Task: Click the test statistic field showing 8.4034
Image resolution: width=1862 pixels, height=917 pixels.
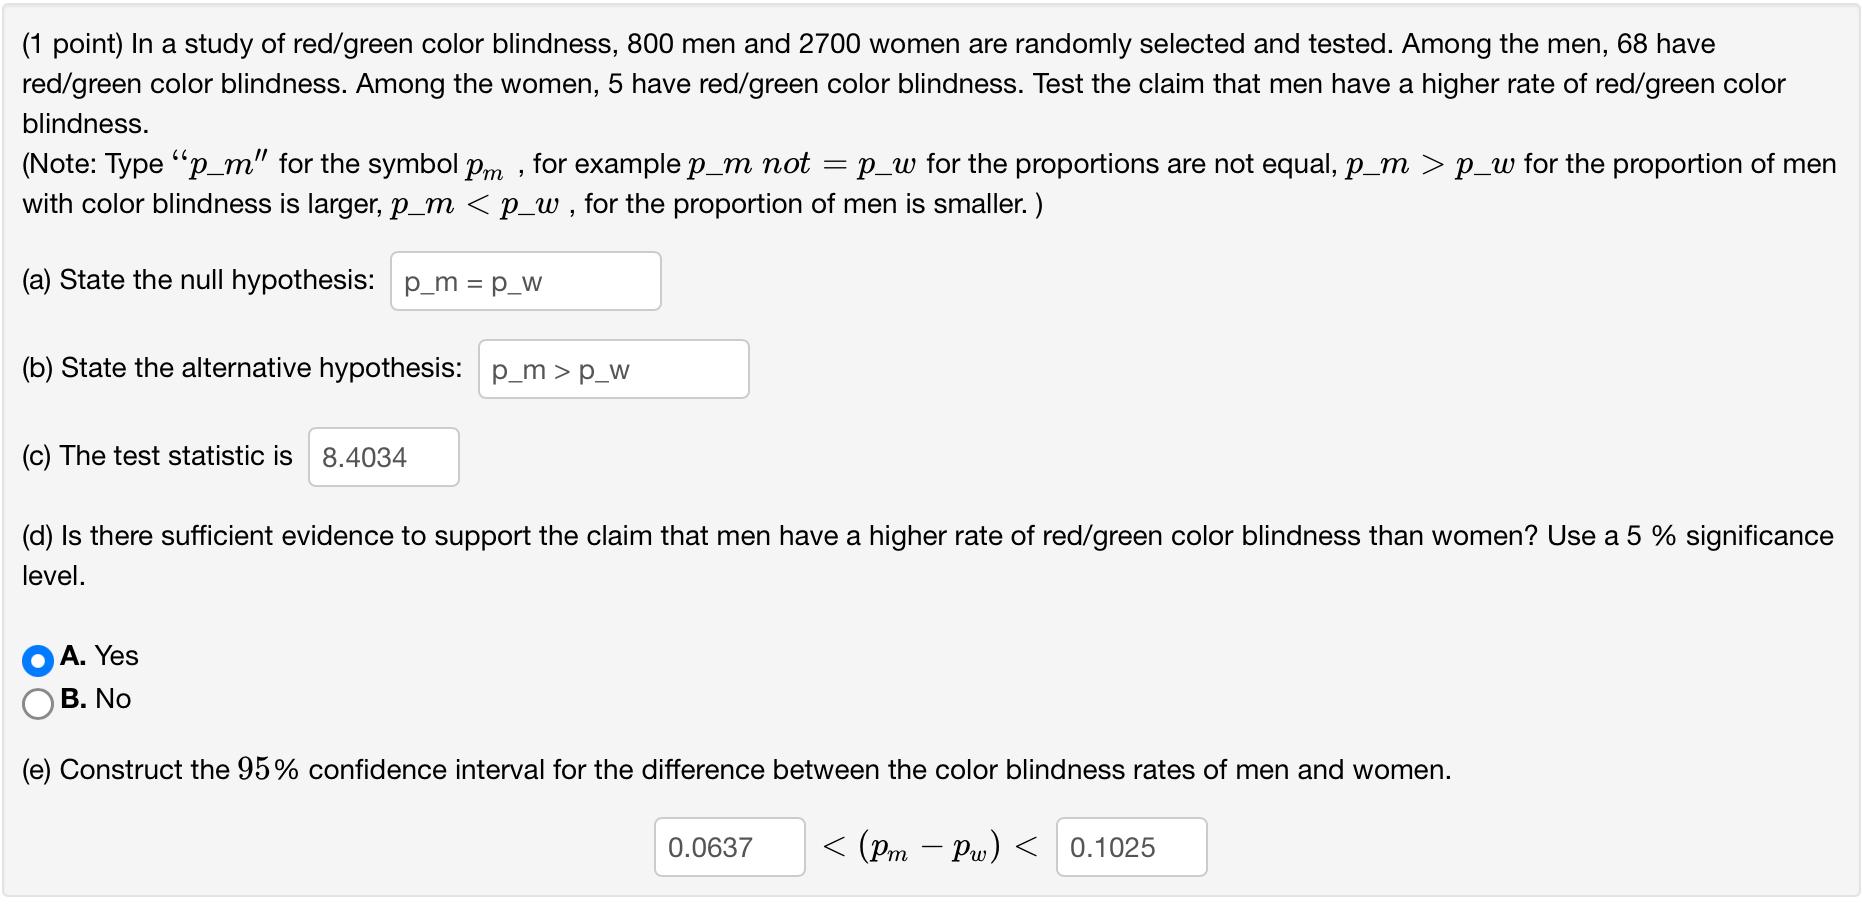Action: [383, 456]
